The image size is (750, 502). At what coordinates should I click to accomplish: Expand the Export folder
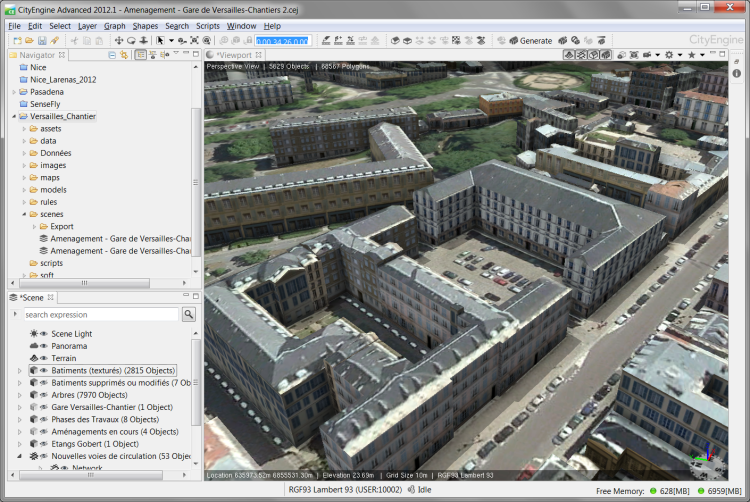point(34,227)
